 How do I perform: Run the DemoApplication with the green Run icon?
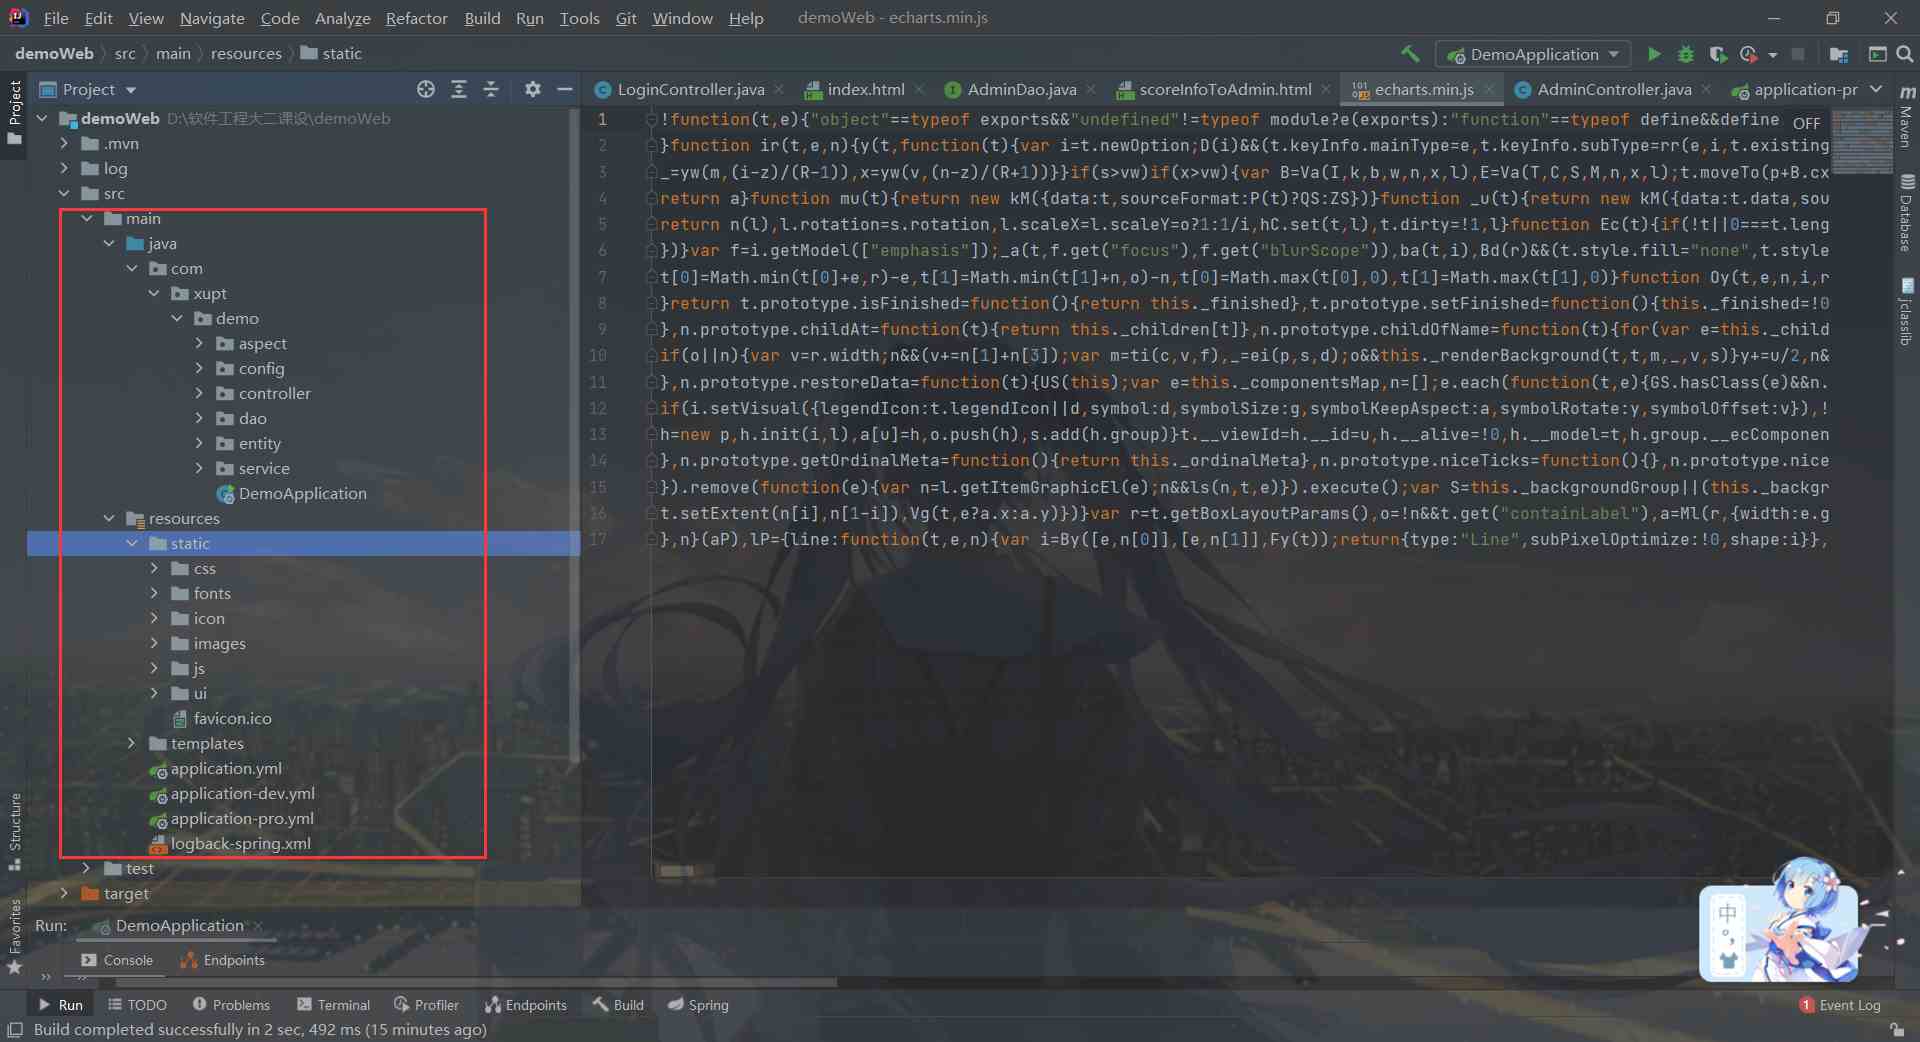[x=1654, y=54]
